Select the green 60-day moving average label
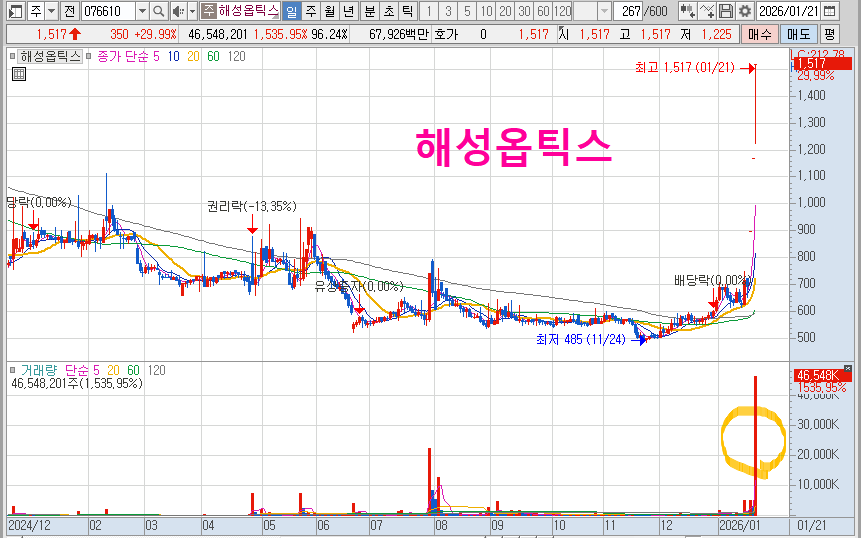 [213, 57]
